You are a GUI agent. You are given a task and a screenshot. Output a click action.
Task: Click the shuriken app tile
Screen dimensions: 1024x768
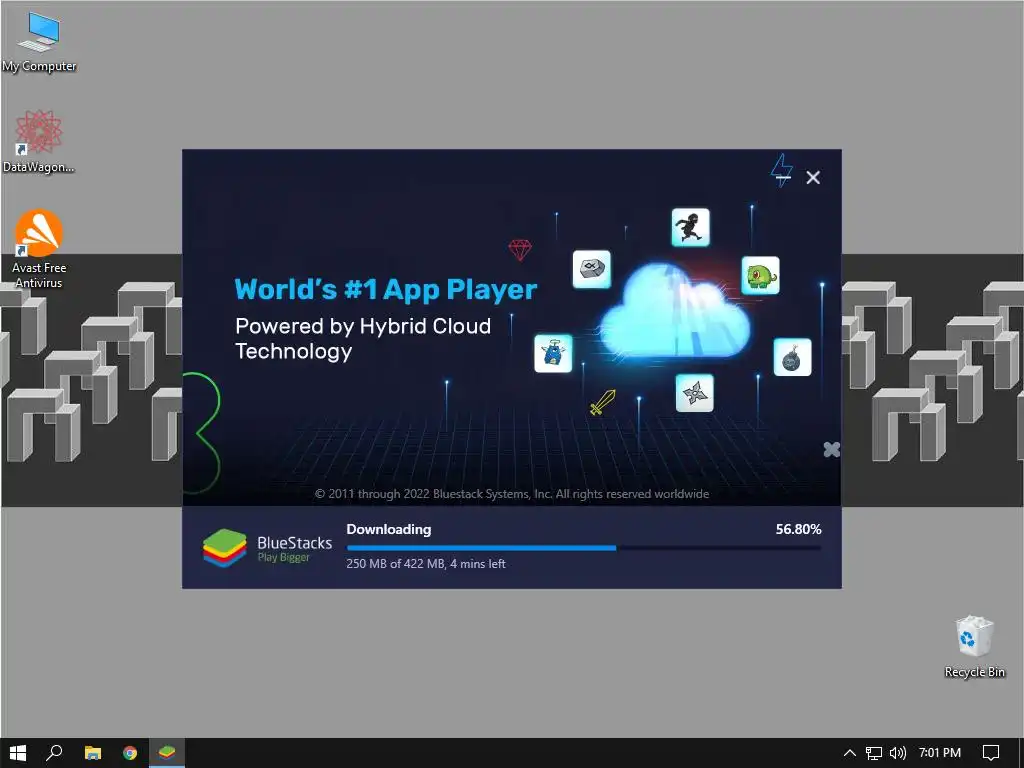[694, 393]
